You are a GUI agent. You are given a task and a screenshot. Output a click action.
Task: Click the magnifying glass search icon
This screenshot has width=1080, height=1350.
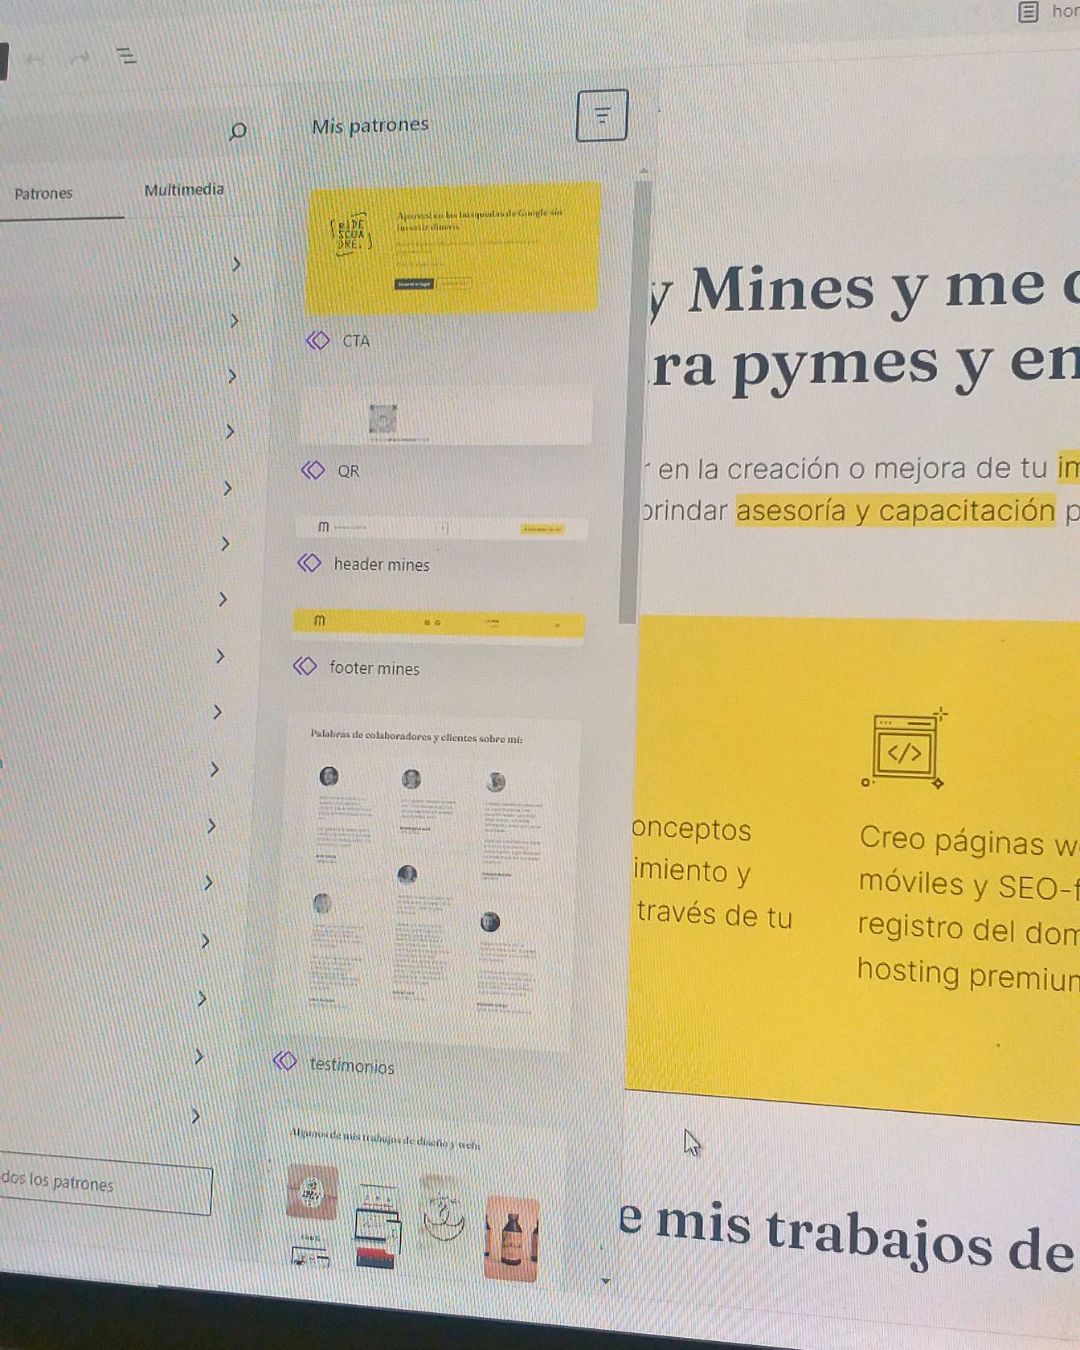238,131
